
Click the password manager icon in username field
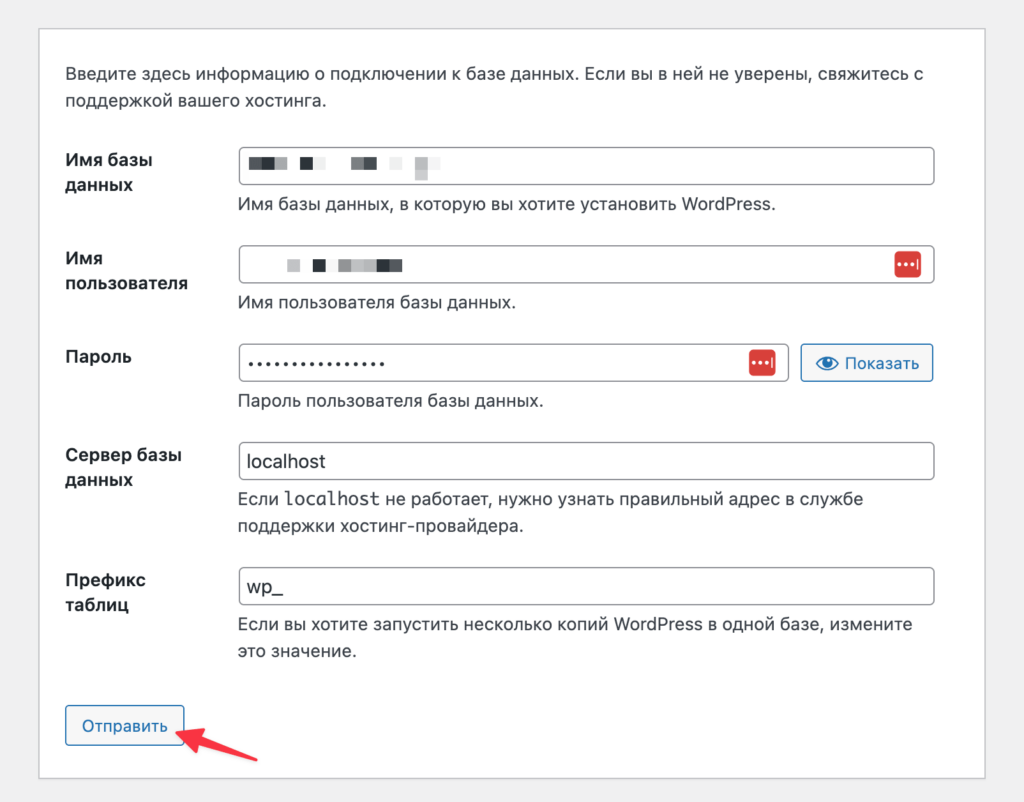[907, 265]
